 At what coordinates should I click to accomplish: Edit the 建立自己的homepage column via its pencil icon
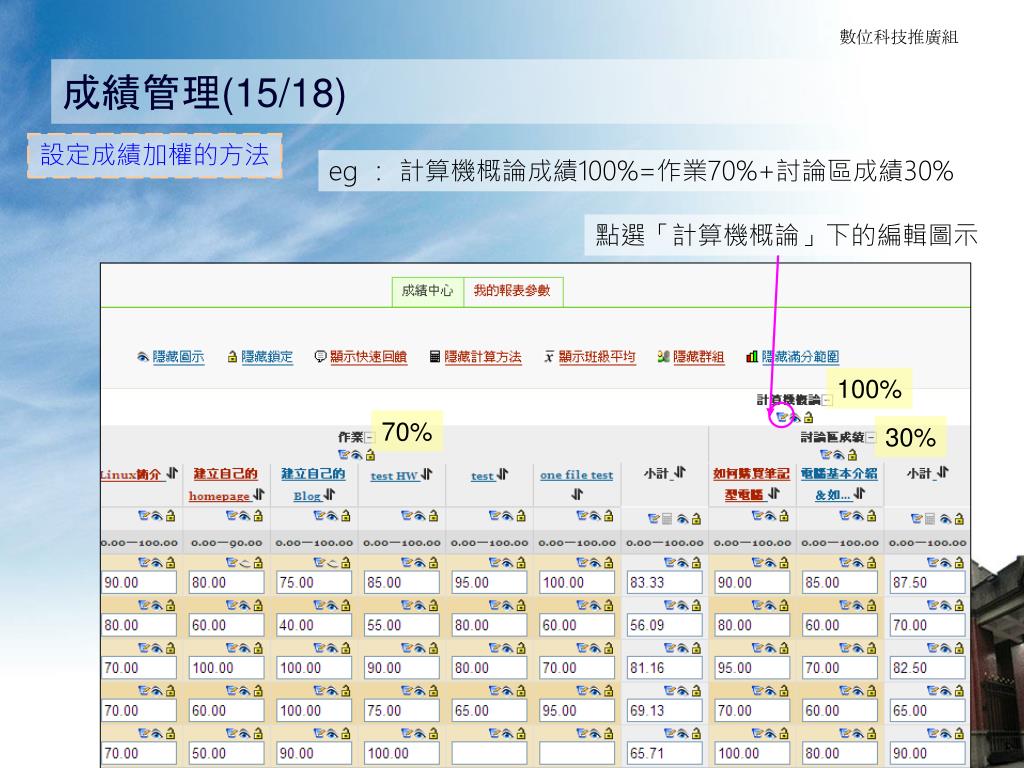231,516
